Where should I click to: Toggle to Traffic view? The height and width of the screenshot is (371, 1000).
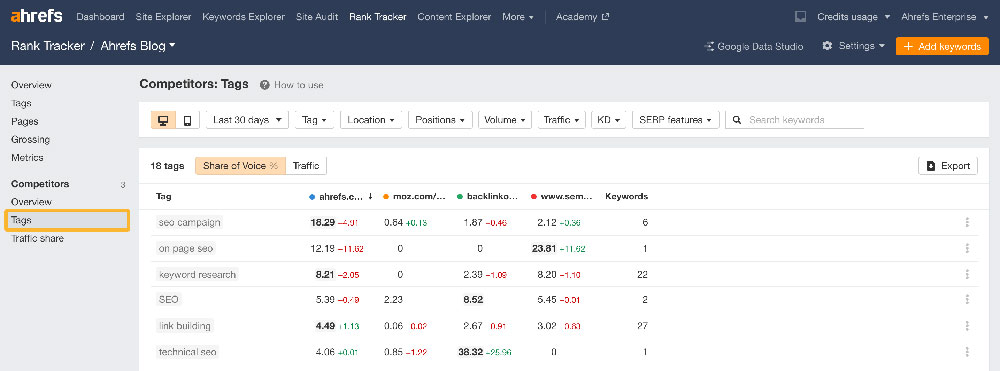point(306,166)
